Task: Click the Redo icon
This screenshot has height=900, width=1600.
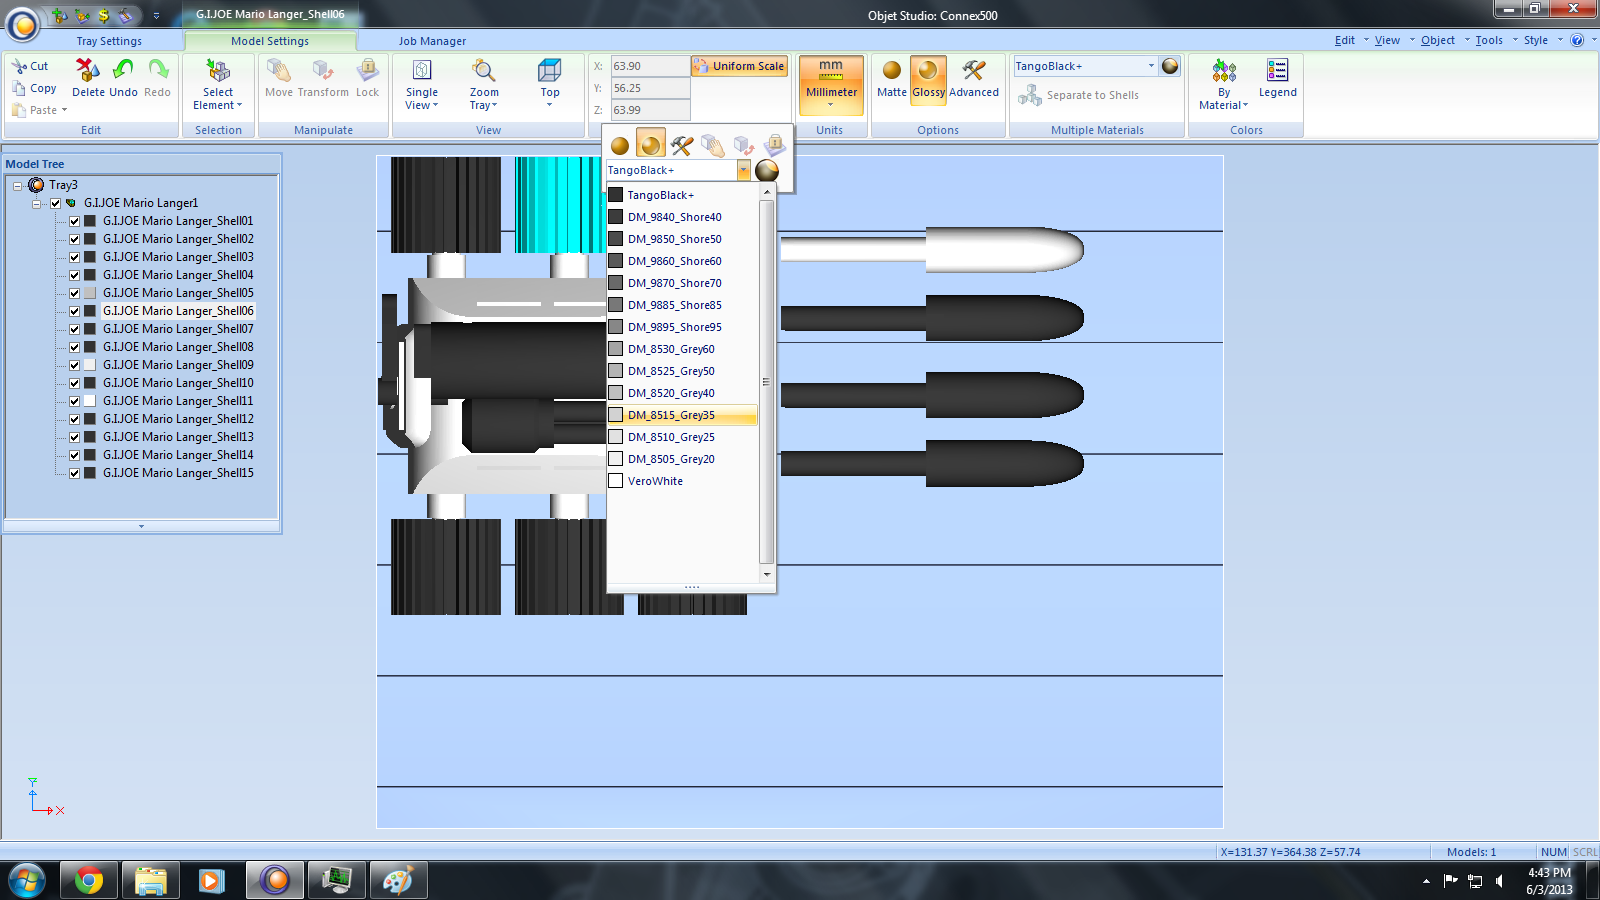Action: [158, 70]
